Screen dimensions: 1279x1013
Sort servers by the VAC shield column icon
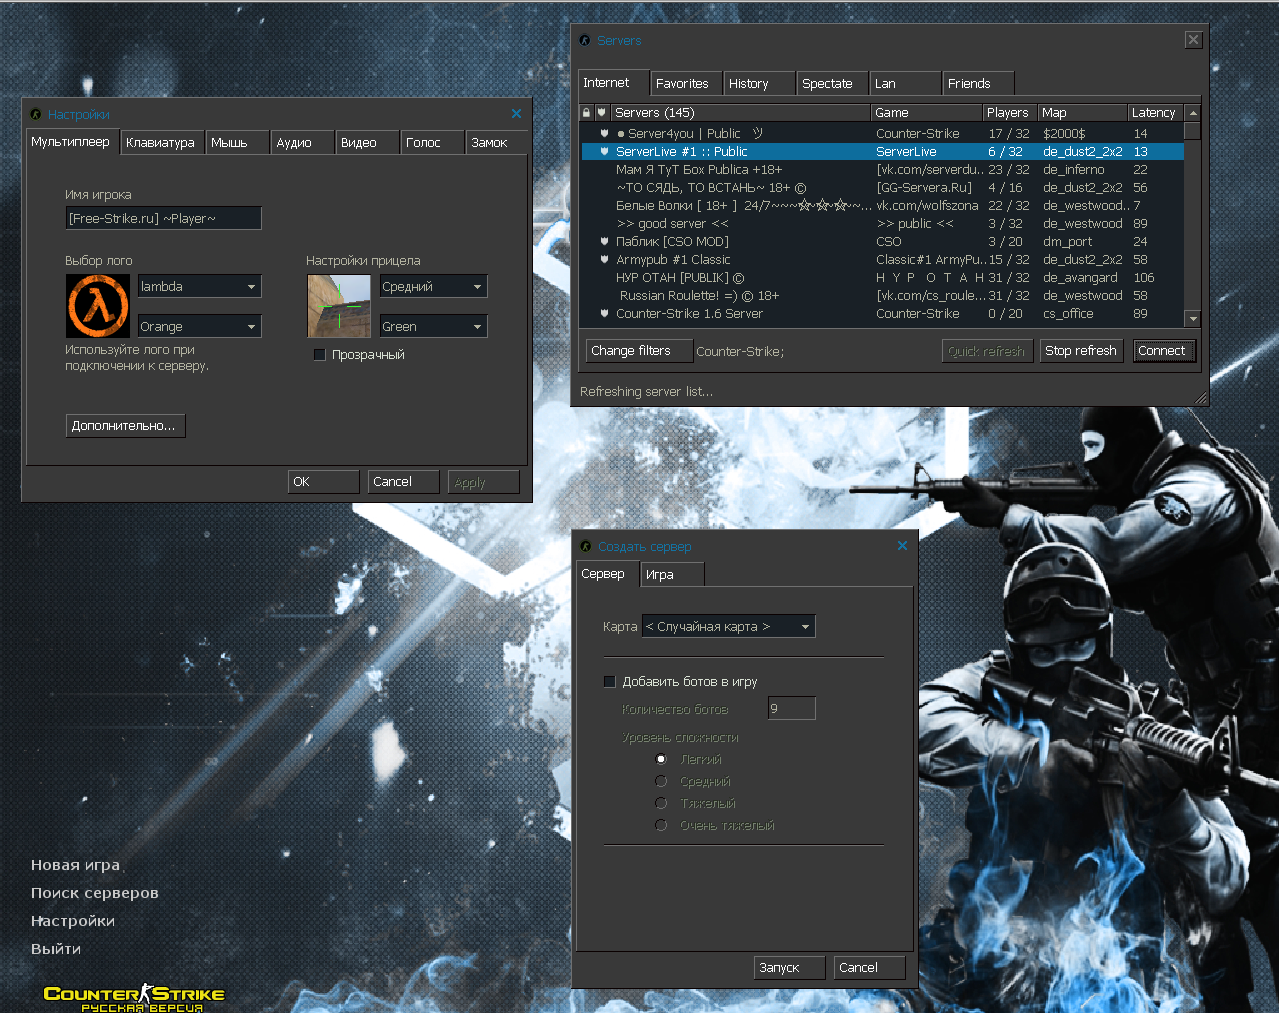click(602, 113)
